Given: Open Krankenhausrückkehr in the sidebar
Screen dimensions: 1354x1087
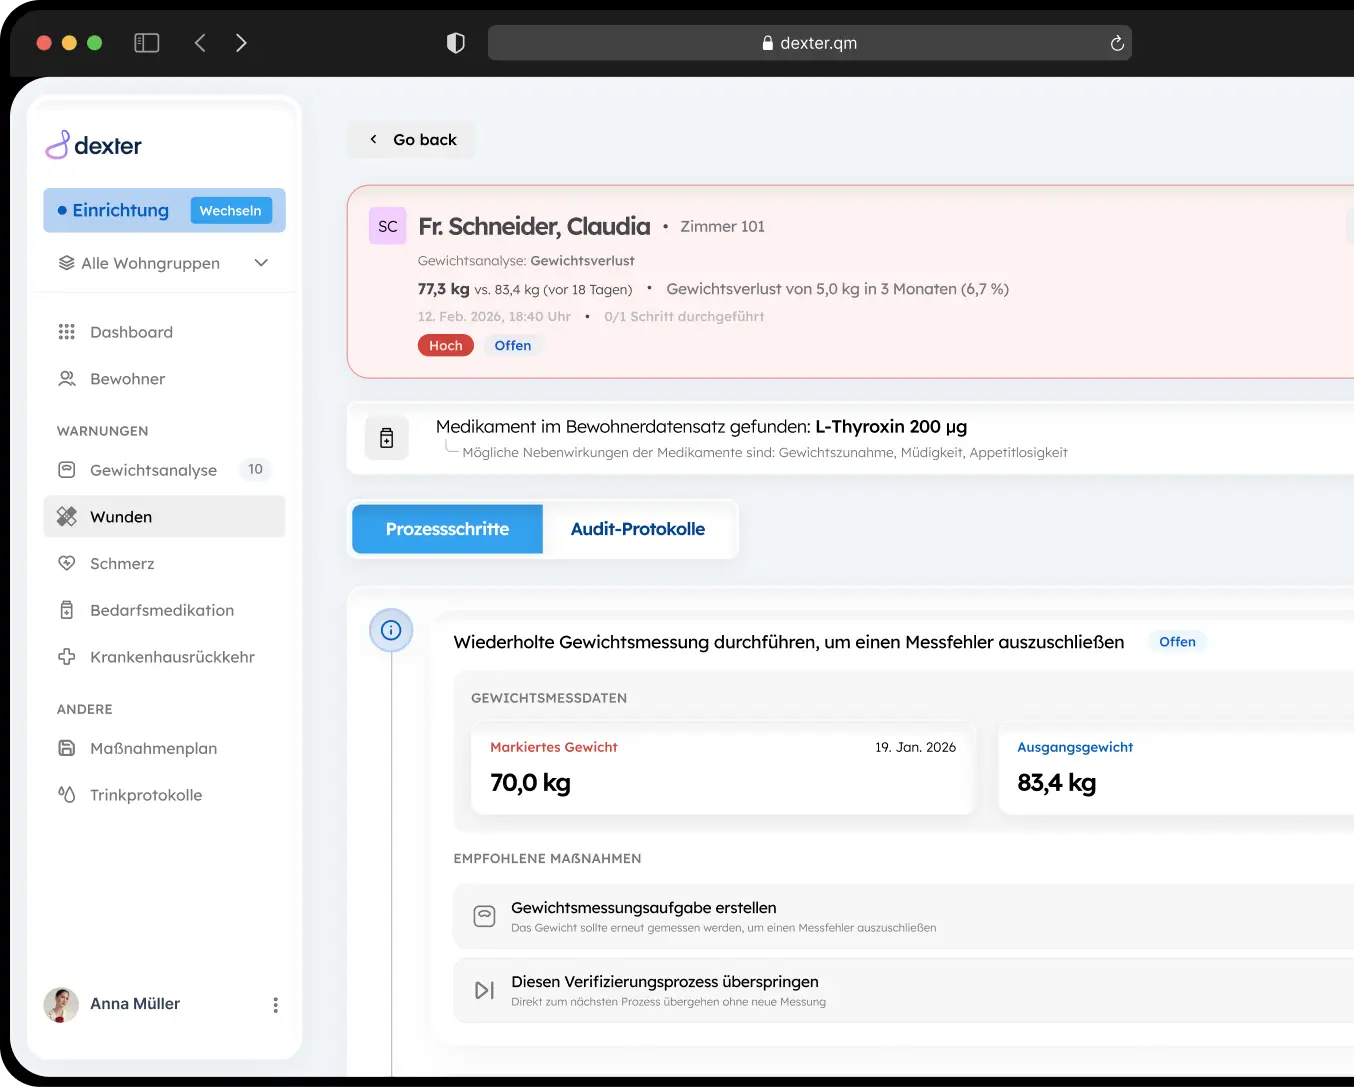Looking at the screenshot, I should [x=164, y=657].
